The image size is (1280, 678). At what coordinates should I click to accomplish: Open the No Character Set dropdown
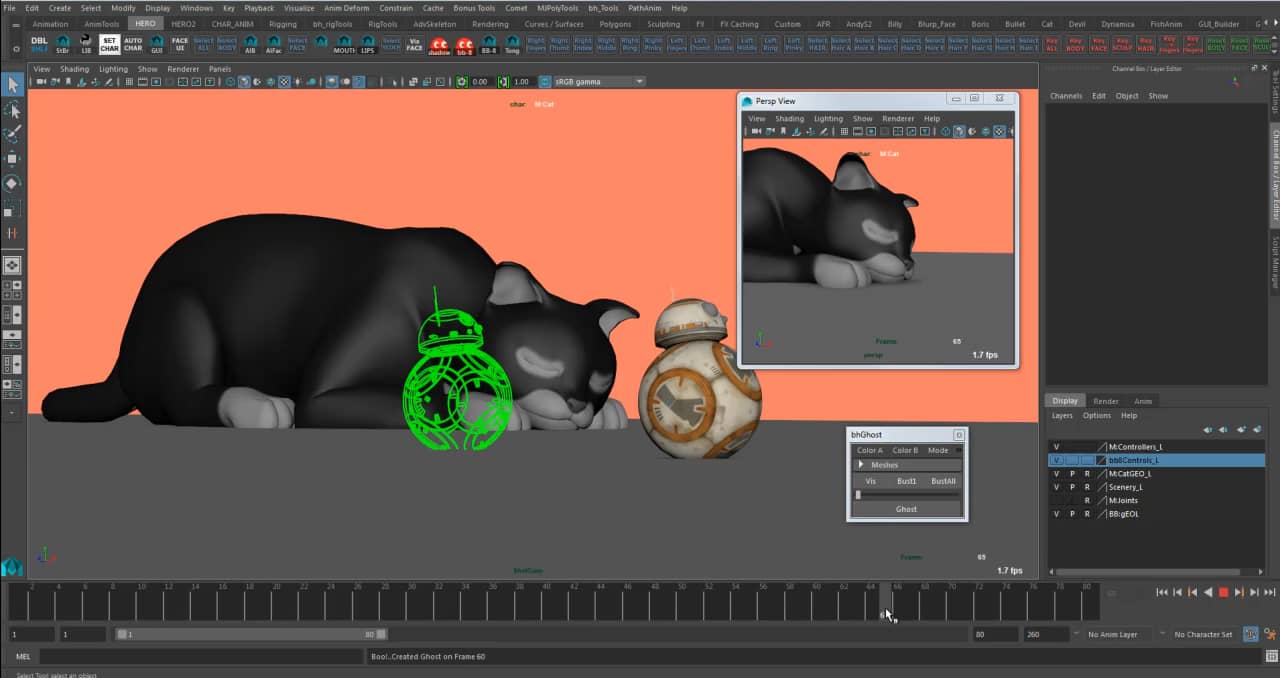(x=1203, y=634)
